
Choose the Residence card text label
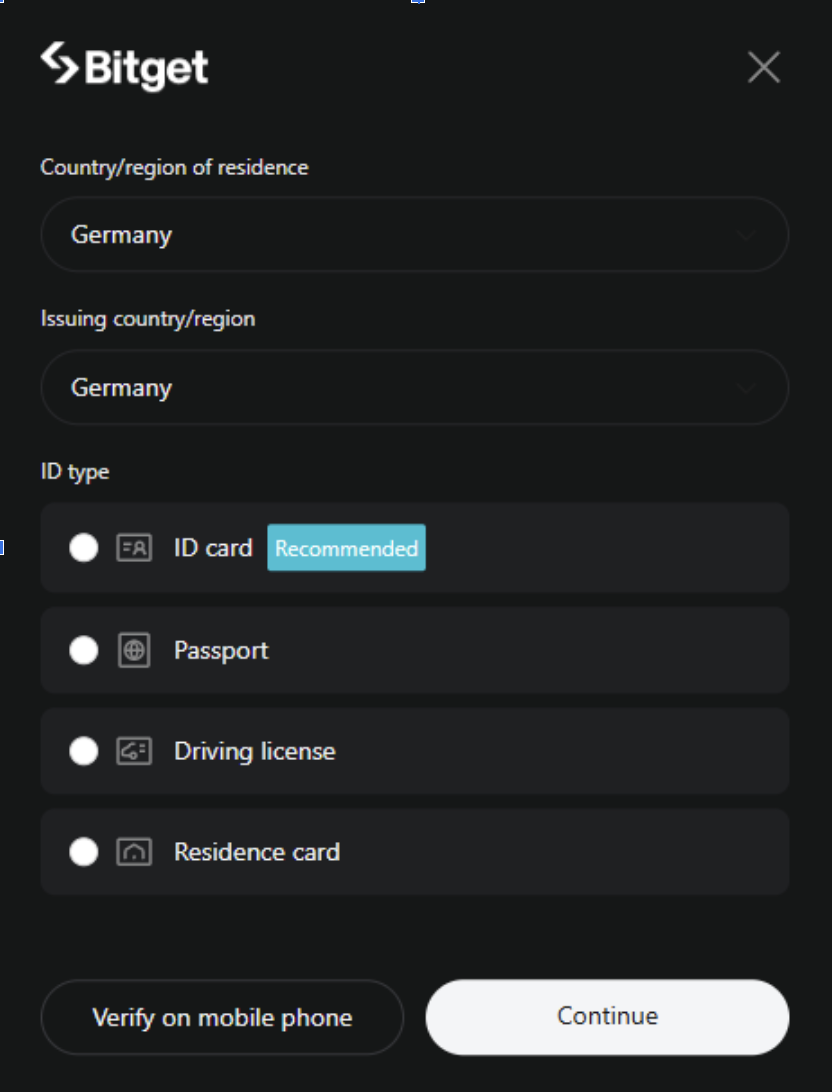point(257,852)
